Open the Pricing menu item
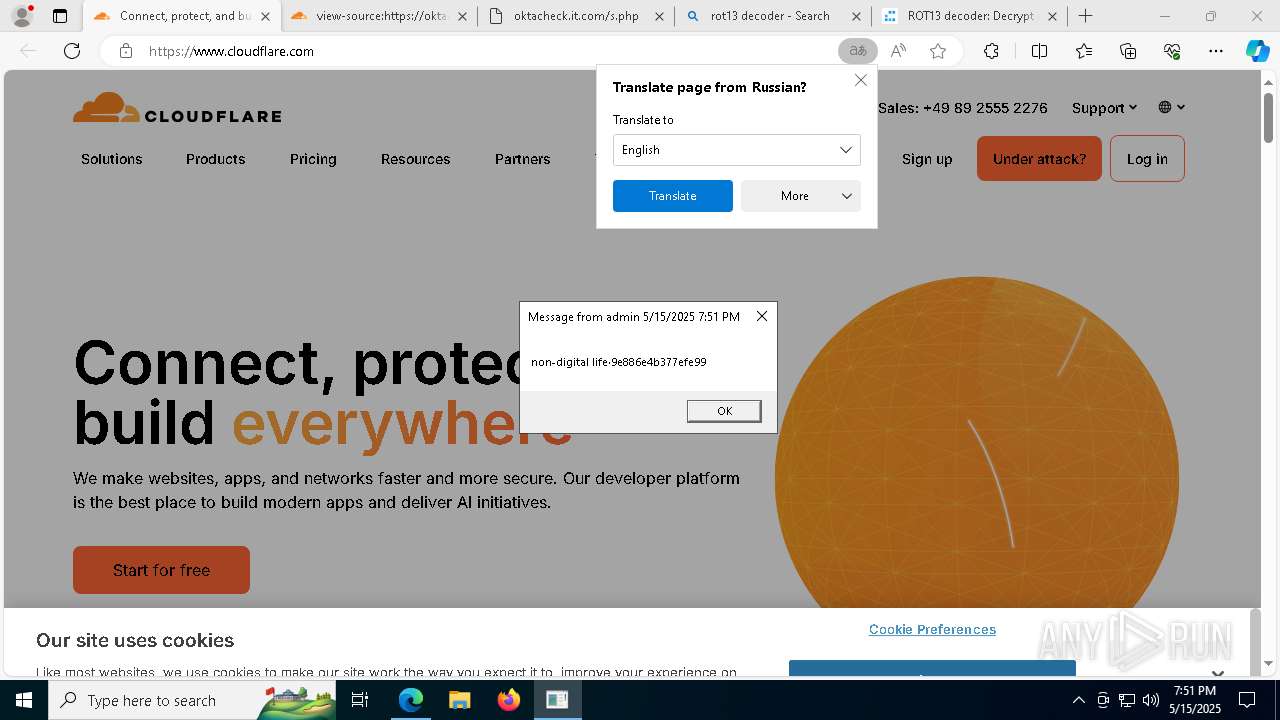Screen dimensions: 1280x720 (x=313, y=159)
